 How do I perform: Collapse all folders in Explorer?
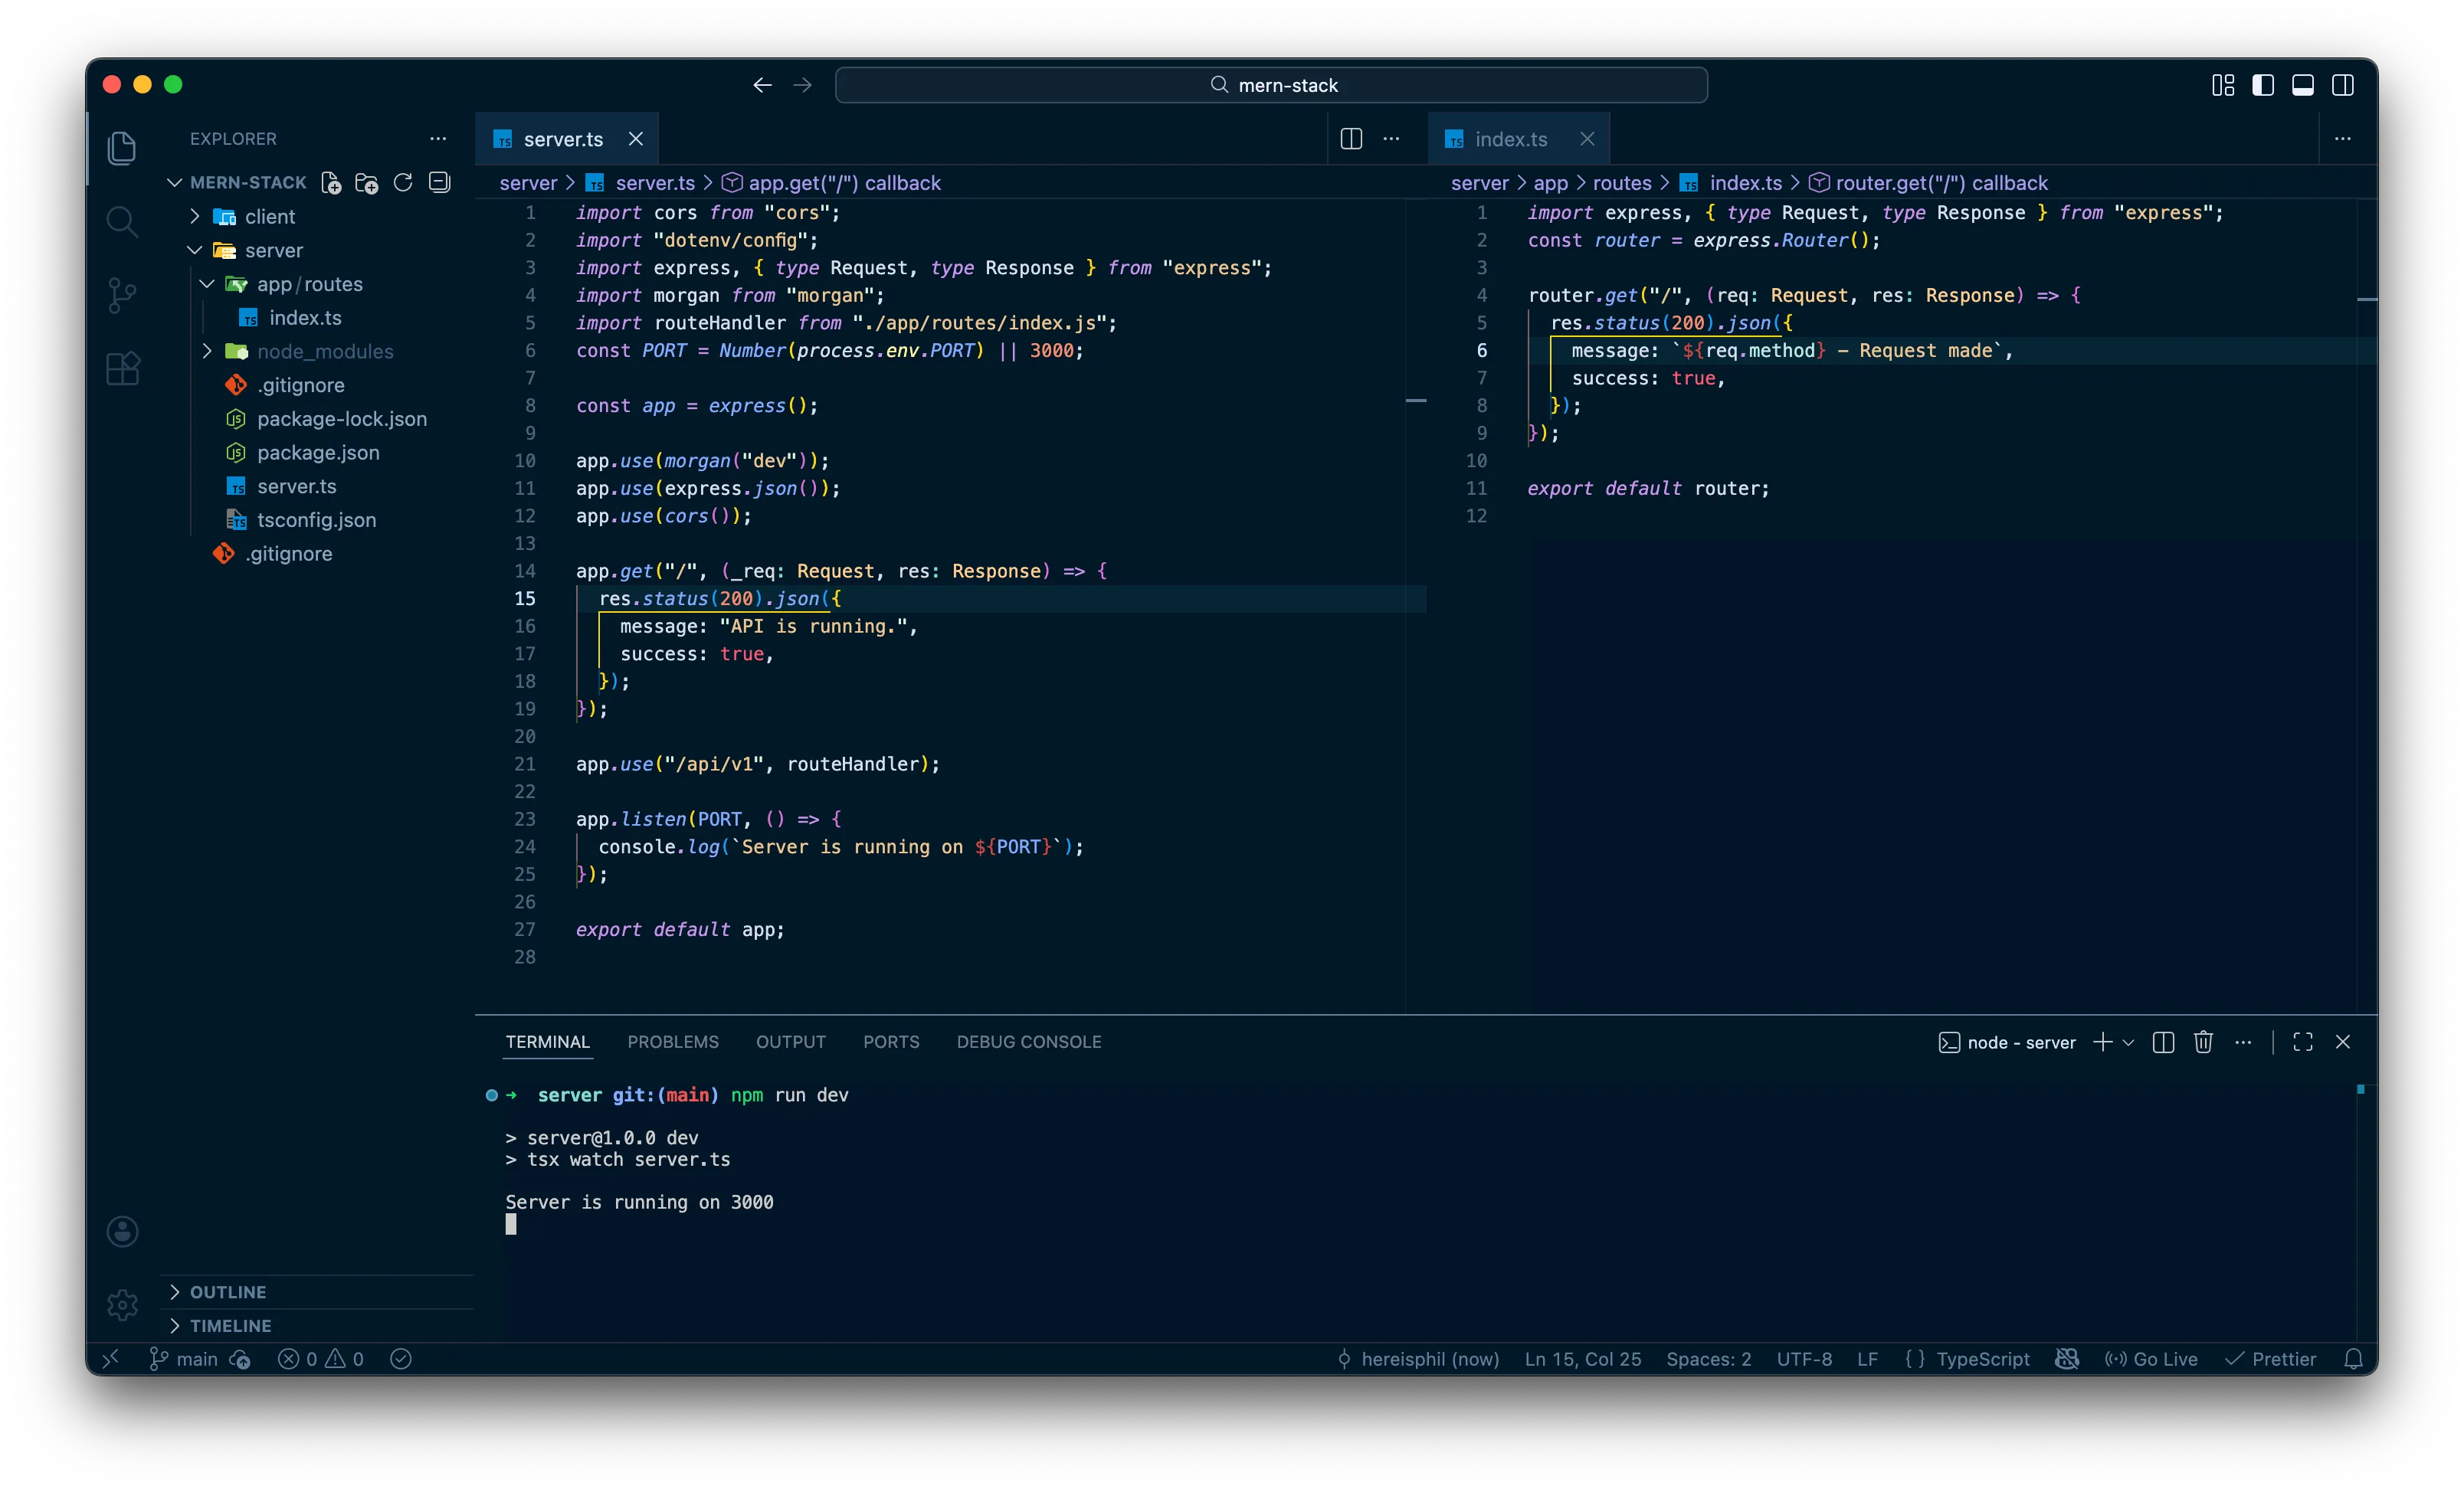[439, 182]
